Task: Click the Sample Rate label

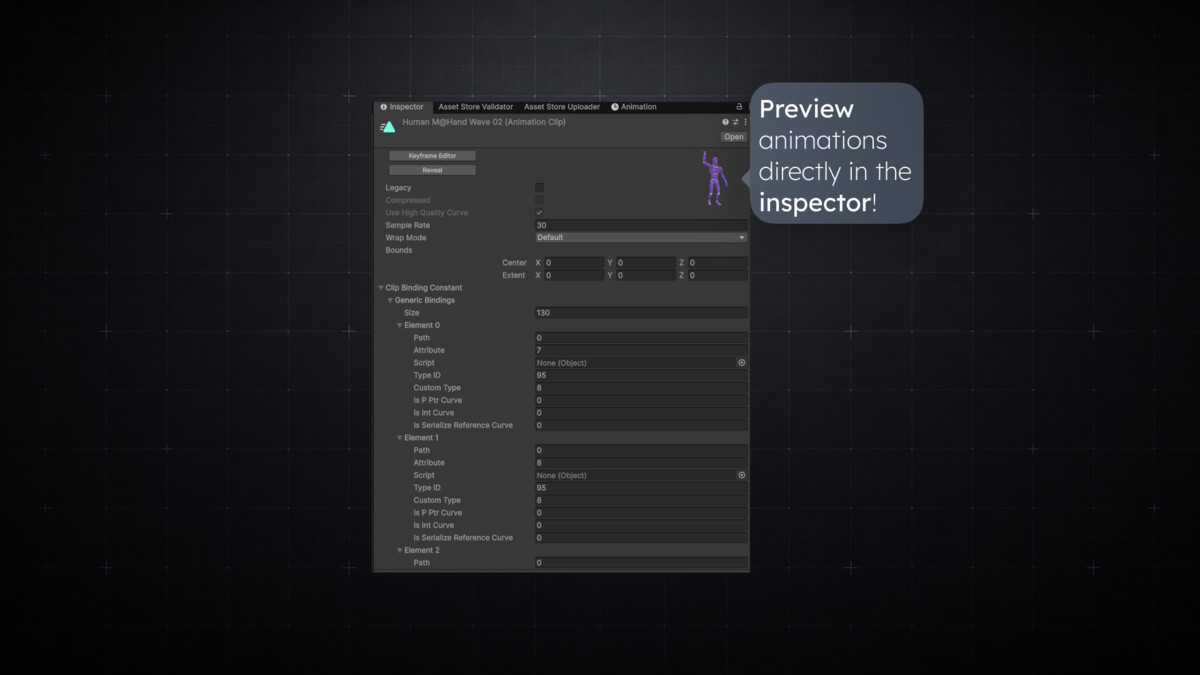Action: 408,226
